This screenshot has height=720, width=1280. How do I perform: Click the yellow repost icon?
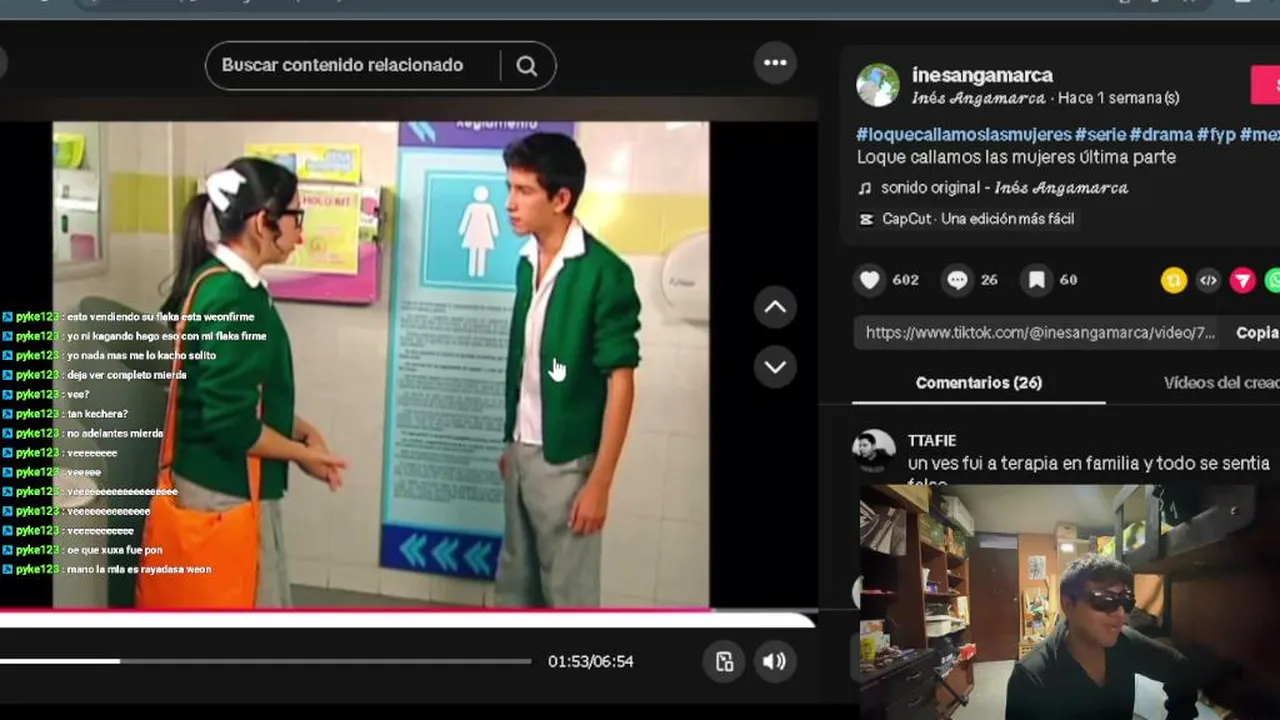tap(1174, 281)
